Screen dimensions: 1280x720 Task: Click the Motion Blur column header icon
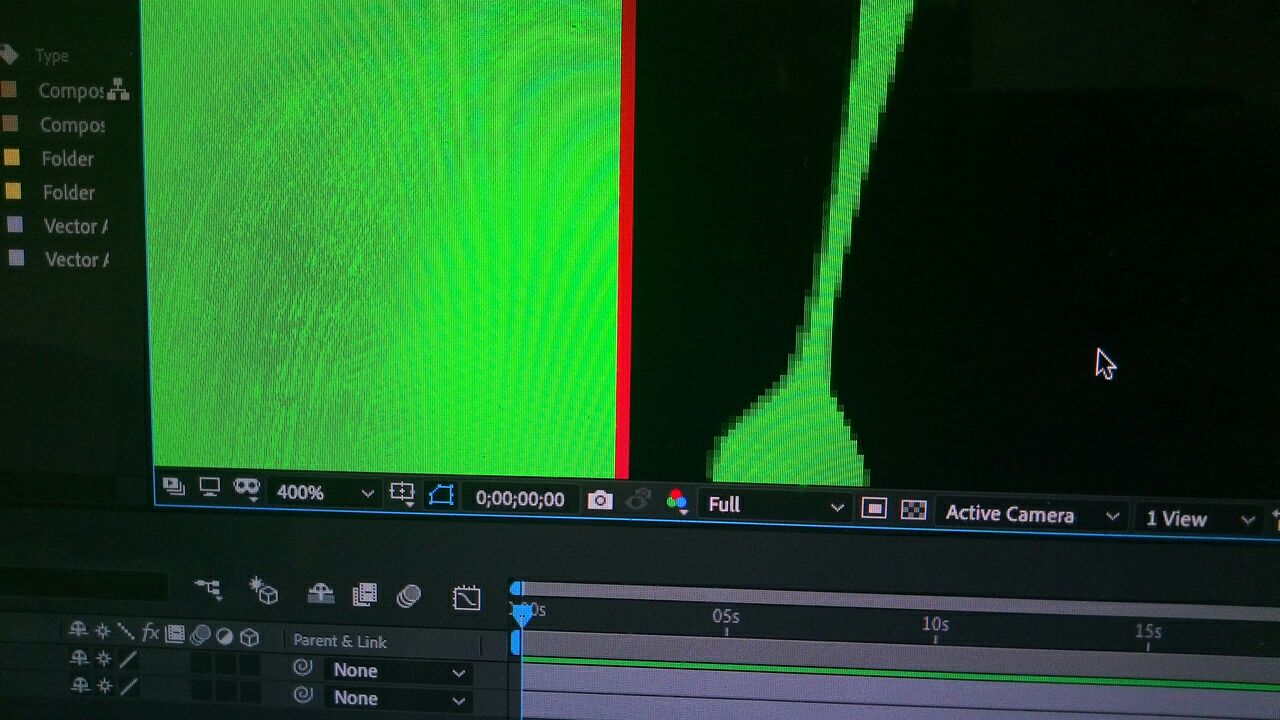click(200, 635)
